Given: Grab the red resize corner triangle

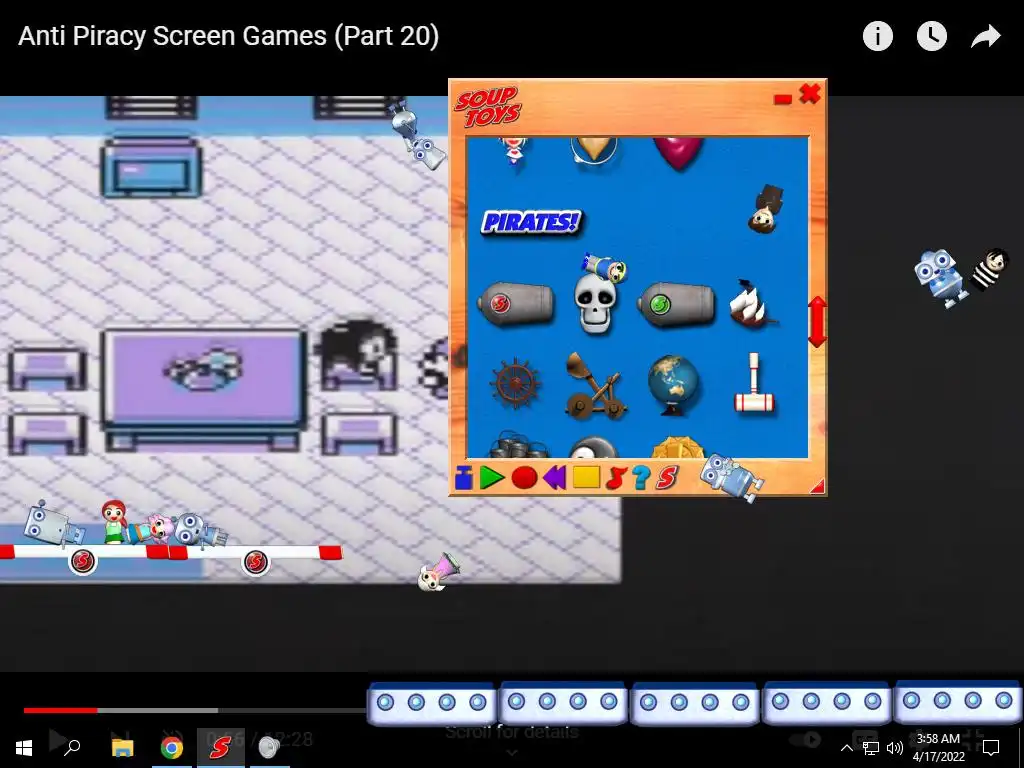Looking at the screenshot, I should click(x=818, y=487).
